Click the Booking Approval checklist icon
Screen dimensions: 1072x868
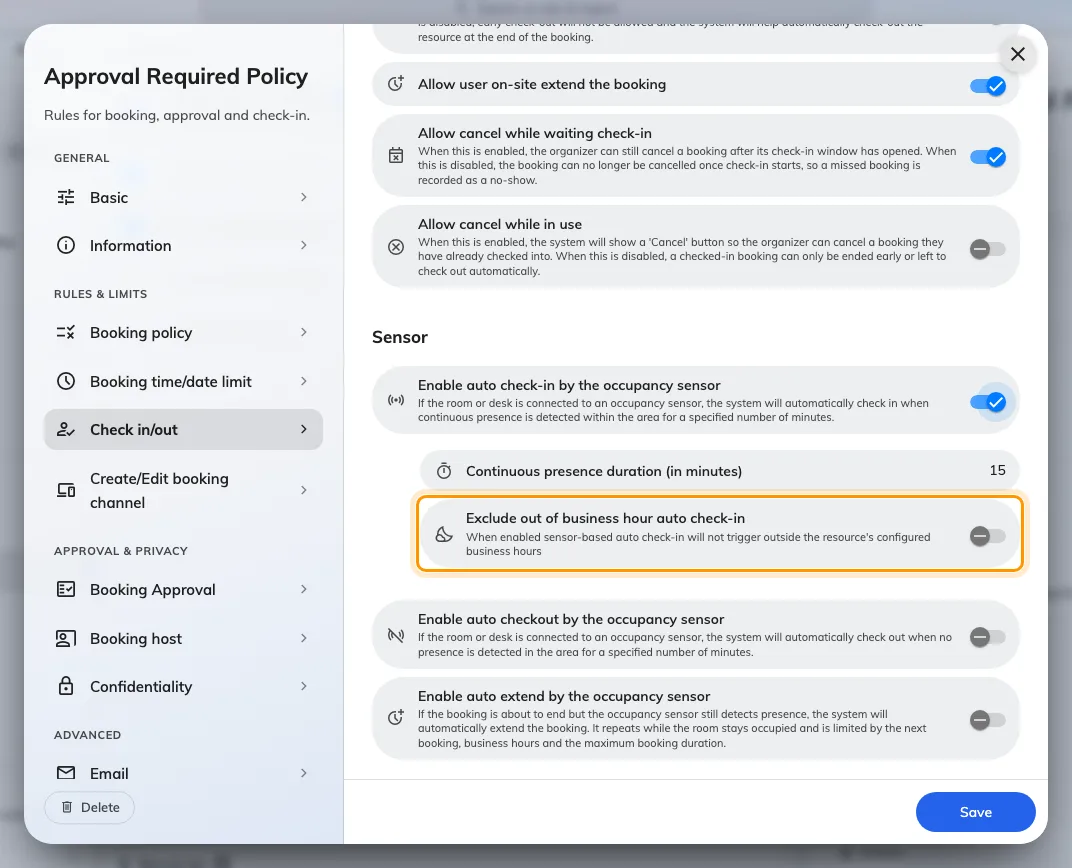point(66,589)
